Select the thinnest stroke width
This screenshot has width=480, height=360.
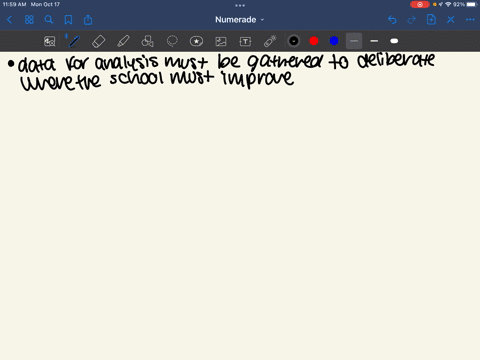354,41
